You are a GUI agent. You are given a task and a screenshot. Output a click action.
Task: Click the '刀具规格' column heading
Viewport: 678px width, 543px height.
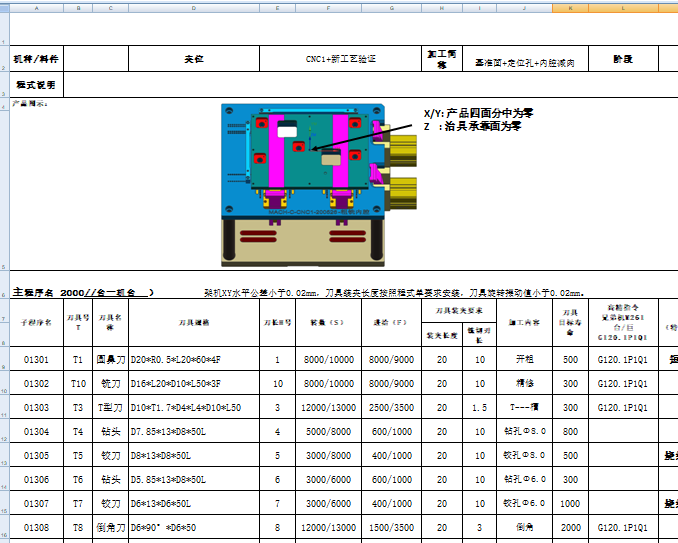coord(194,323)
